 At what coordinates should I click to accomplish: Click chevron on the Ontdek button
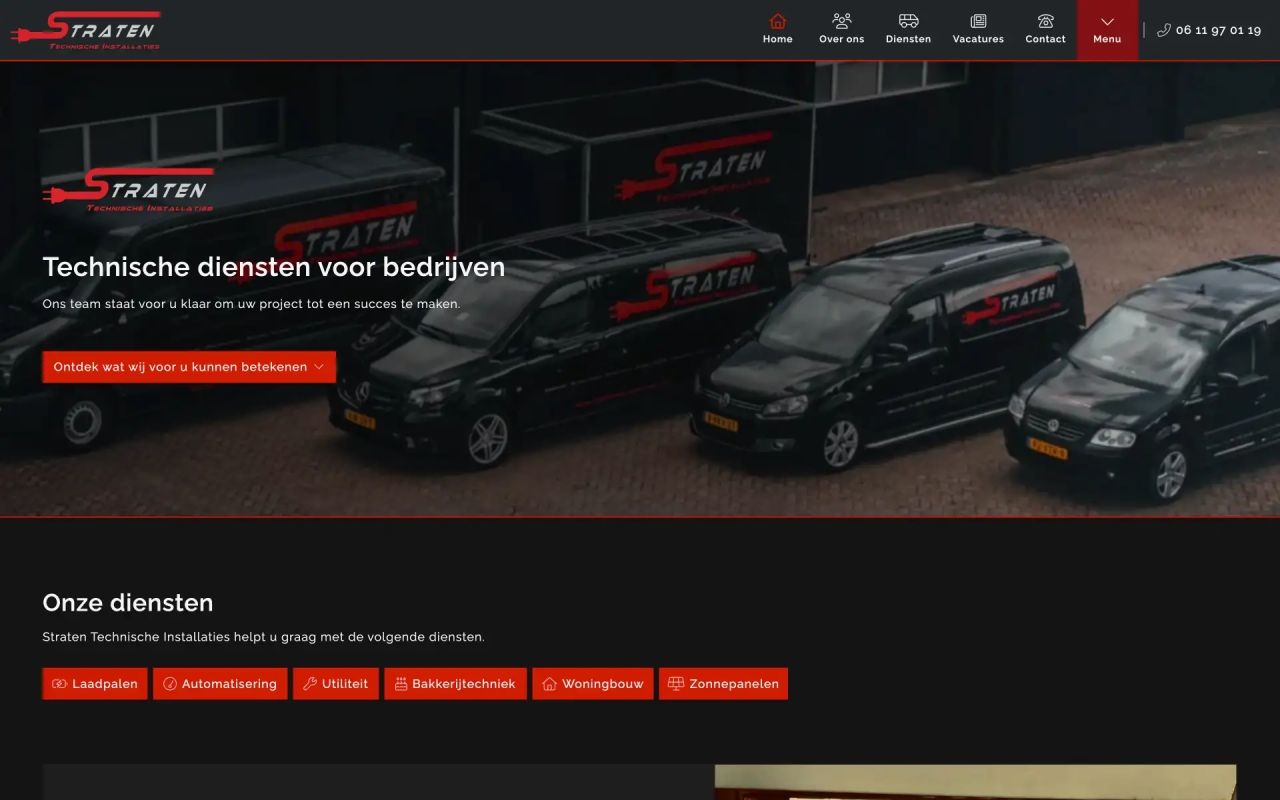(x=319, y=367)
